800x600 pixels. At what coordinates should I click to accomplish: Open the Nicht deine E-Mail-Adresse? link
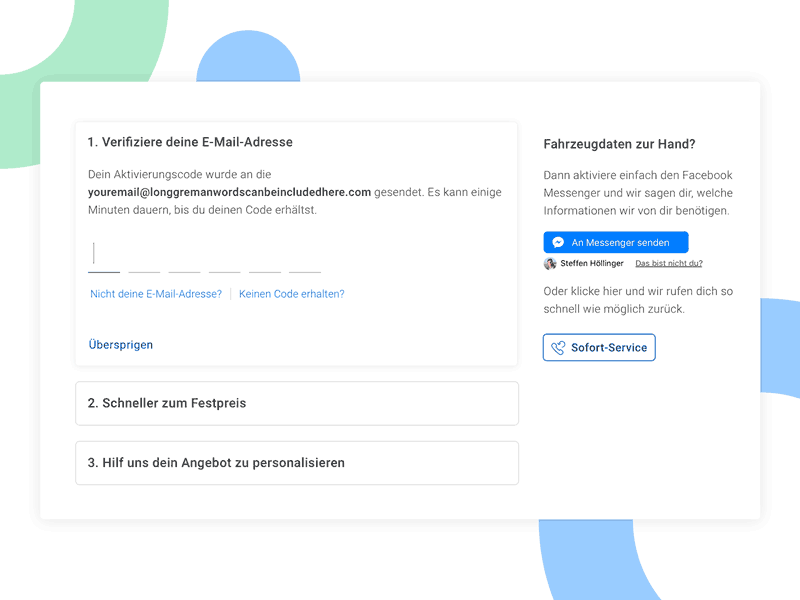click(155, 294)
